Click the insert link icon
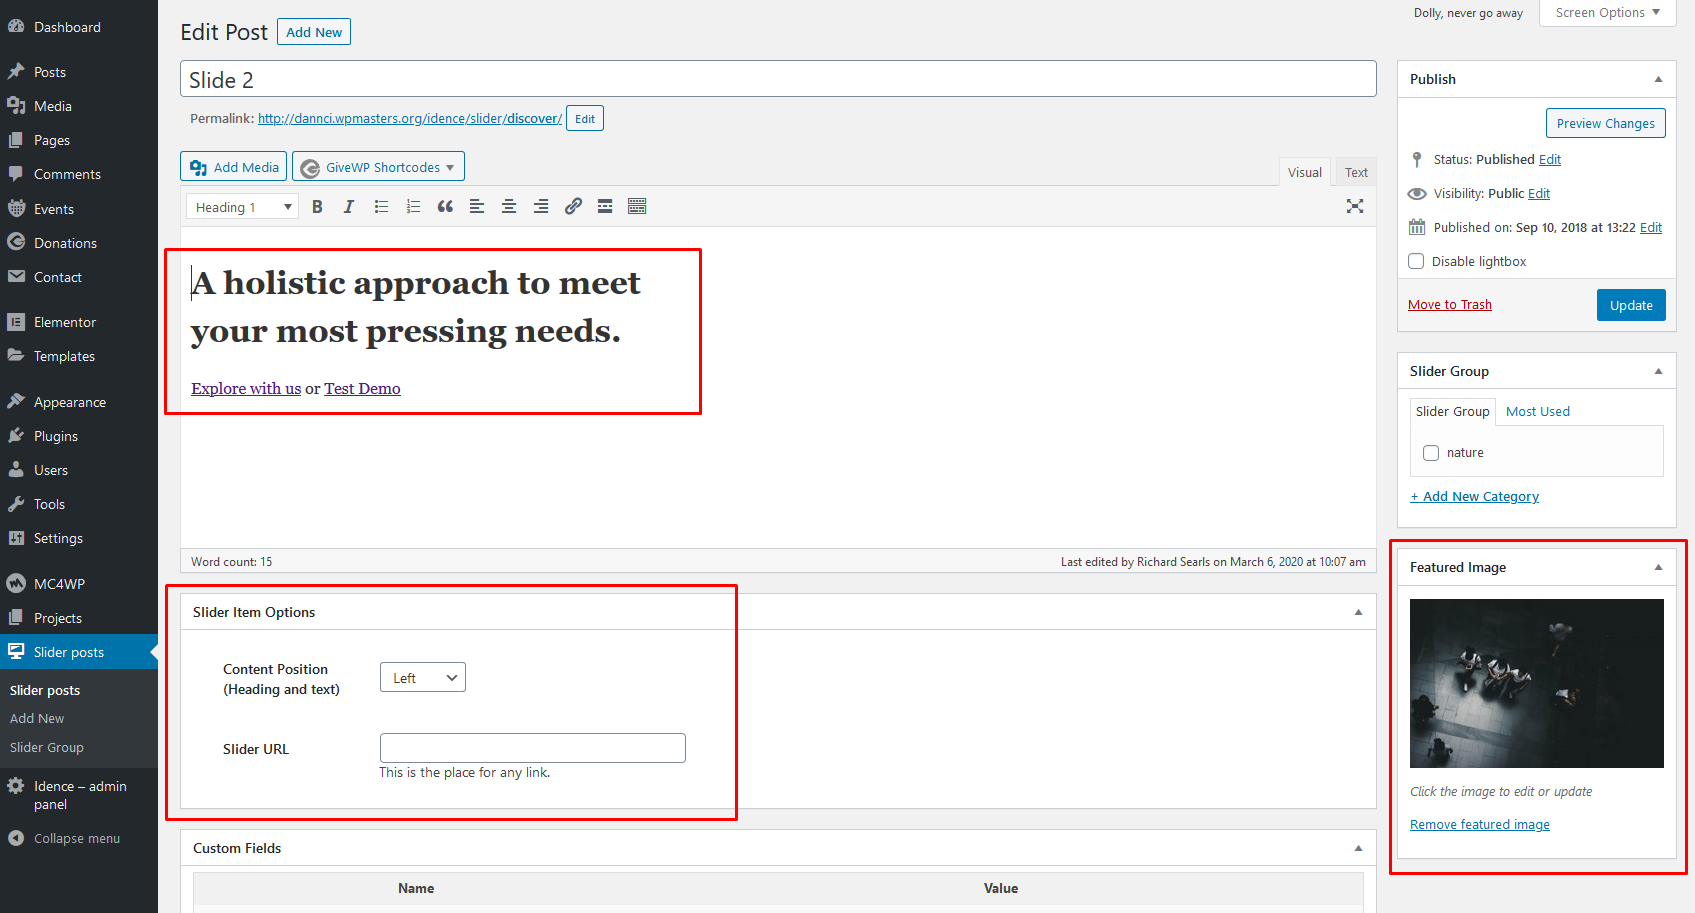This screenshot has width=1695, height=913. click(x=573, y=207)
